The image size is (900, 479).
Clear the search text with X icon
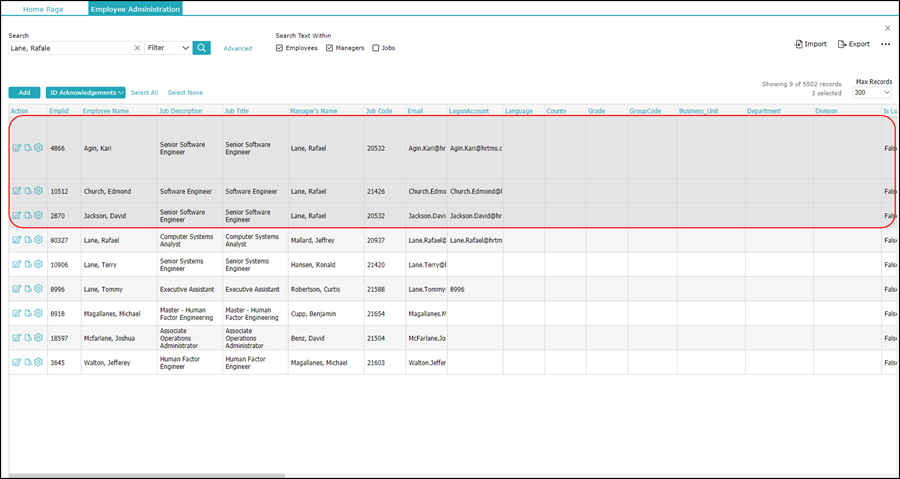137,48
